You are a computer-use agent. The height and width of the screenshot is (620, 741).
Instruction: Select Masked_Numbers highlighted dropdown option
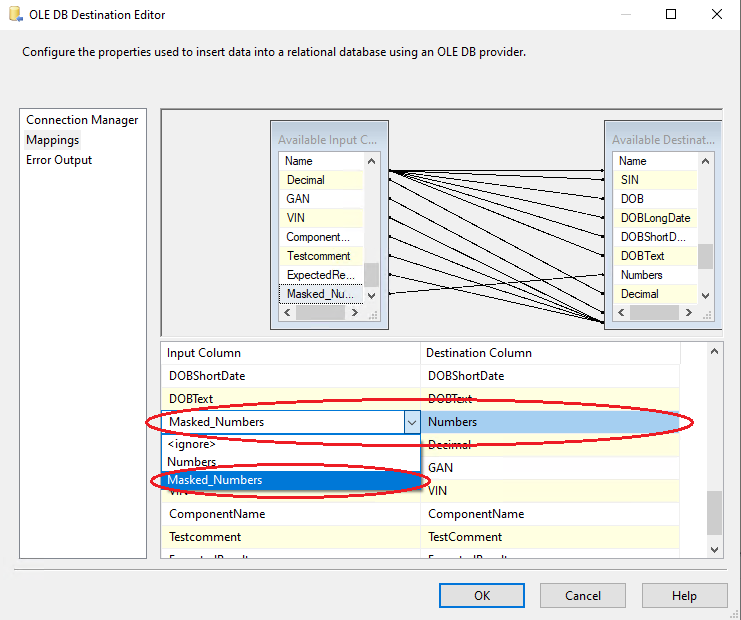pyautogui.click(x=215, y=480)
